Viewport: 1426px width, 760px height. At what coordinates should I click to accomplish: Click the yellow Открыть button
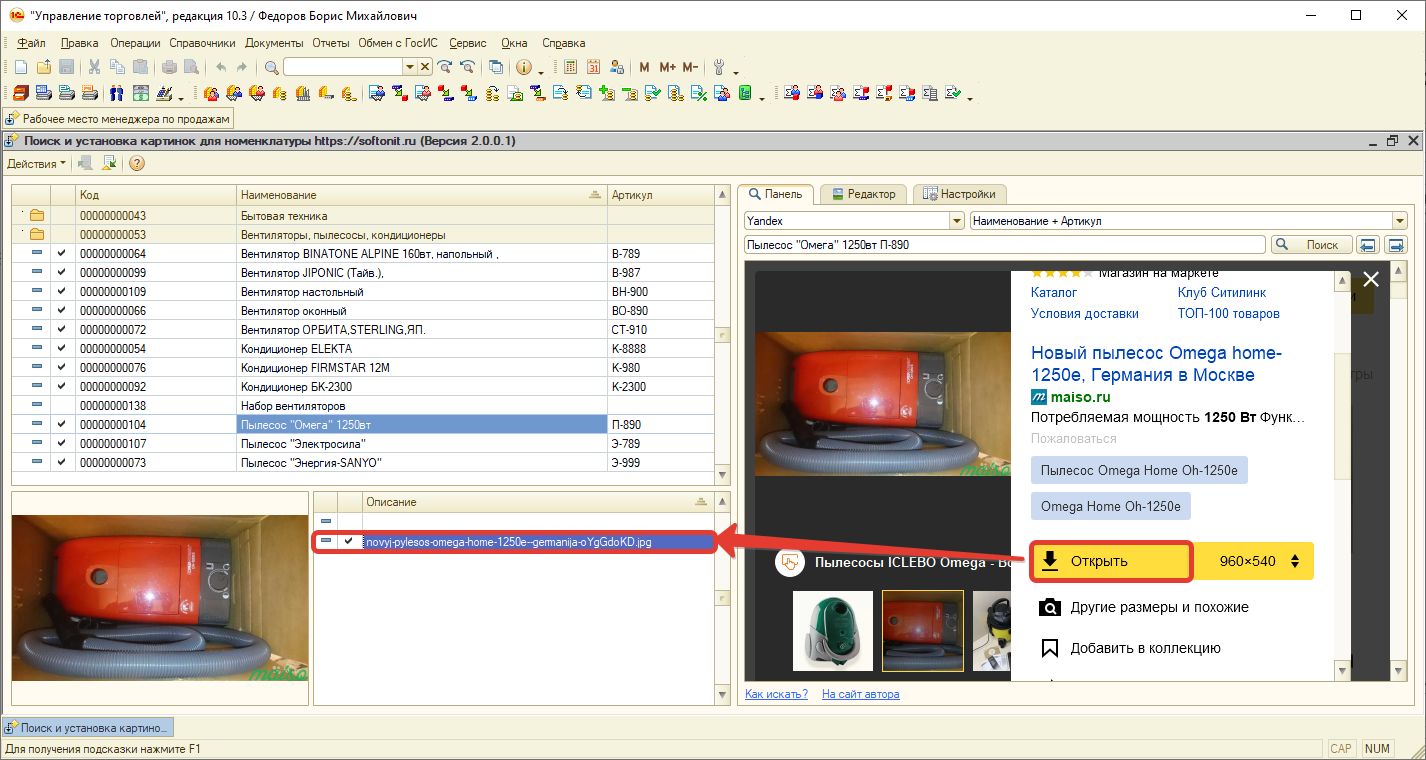[1111, 561]
